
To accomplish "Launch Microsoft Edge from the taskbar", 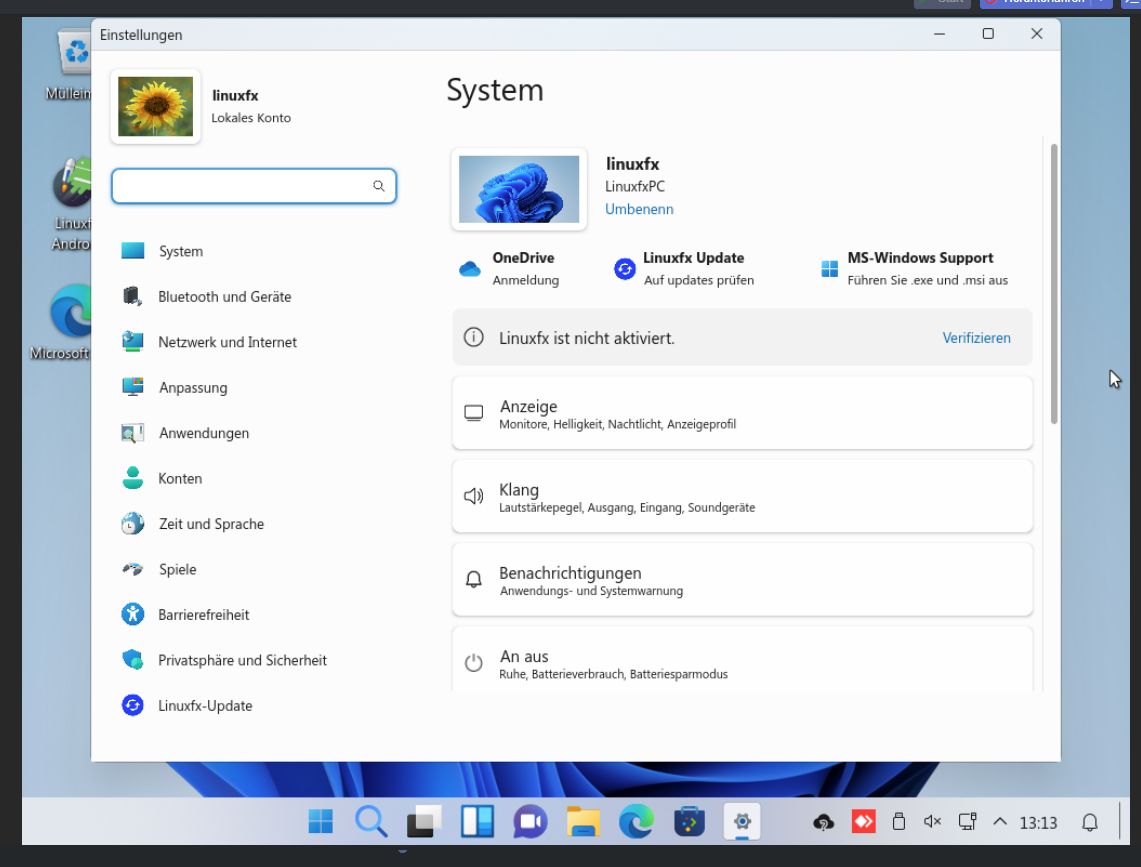I will [636, 822].
